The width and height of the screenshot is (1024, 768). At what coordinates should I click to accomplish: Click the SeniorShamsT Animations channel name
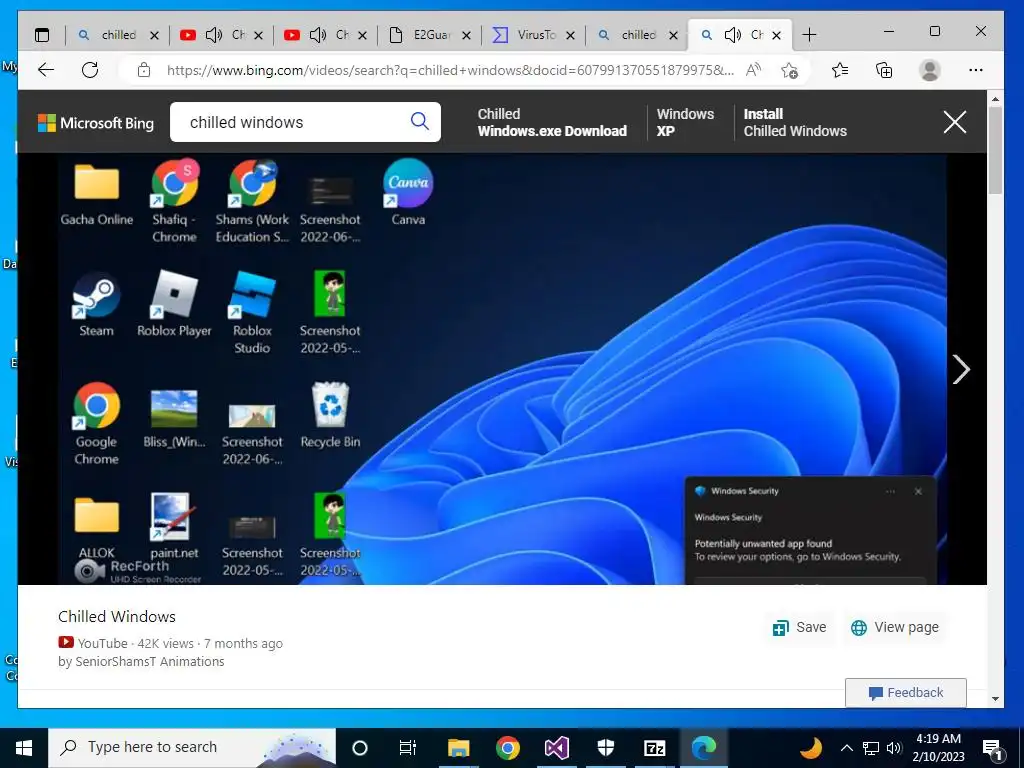coord(150,662)
